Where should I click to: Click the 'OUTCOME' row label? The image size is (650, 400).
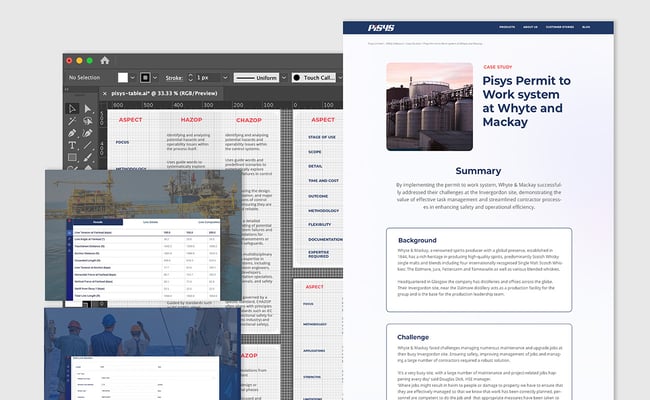click(x=318, y=196)
